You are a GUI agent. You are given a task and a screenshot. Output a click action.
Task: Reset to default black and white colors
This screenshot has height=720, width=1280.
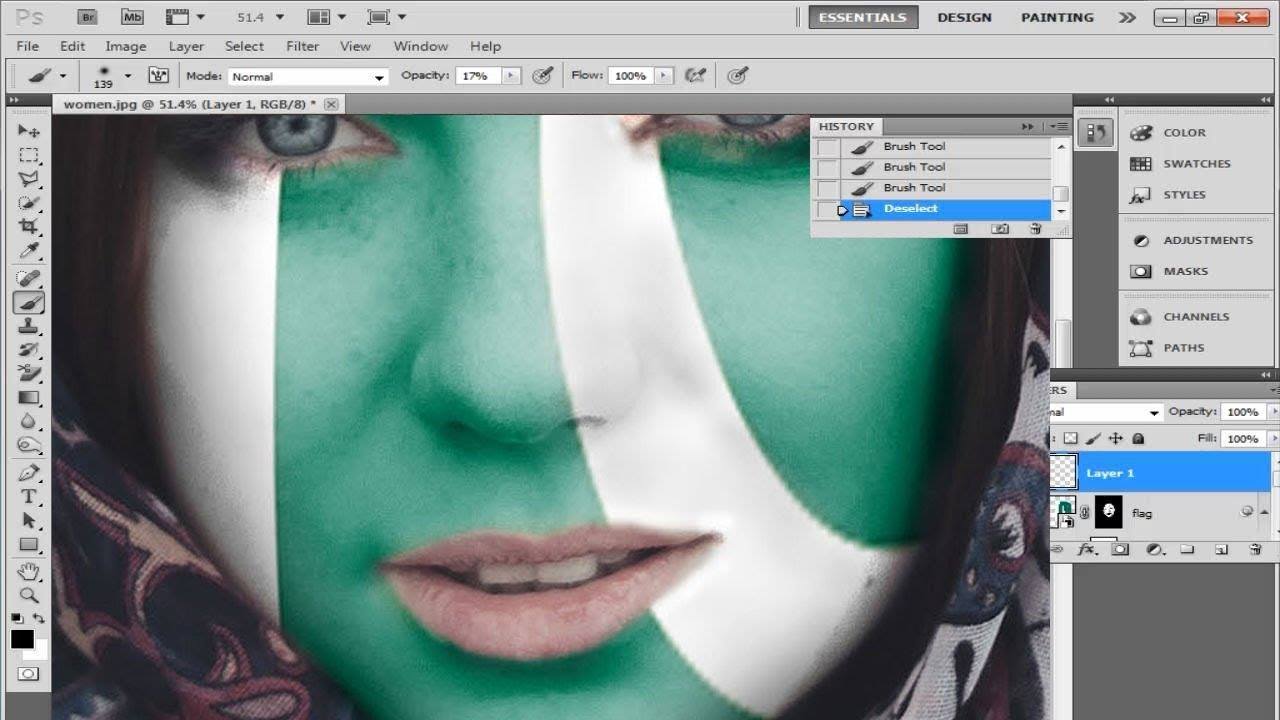click(x=18, y=620)
